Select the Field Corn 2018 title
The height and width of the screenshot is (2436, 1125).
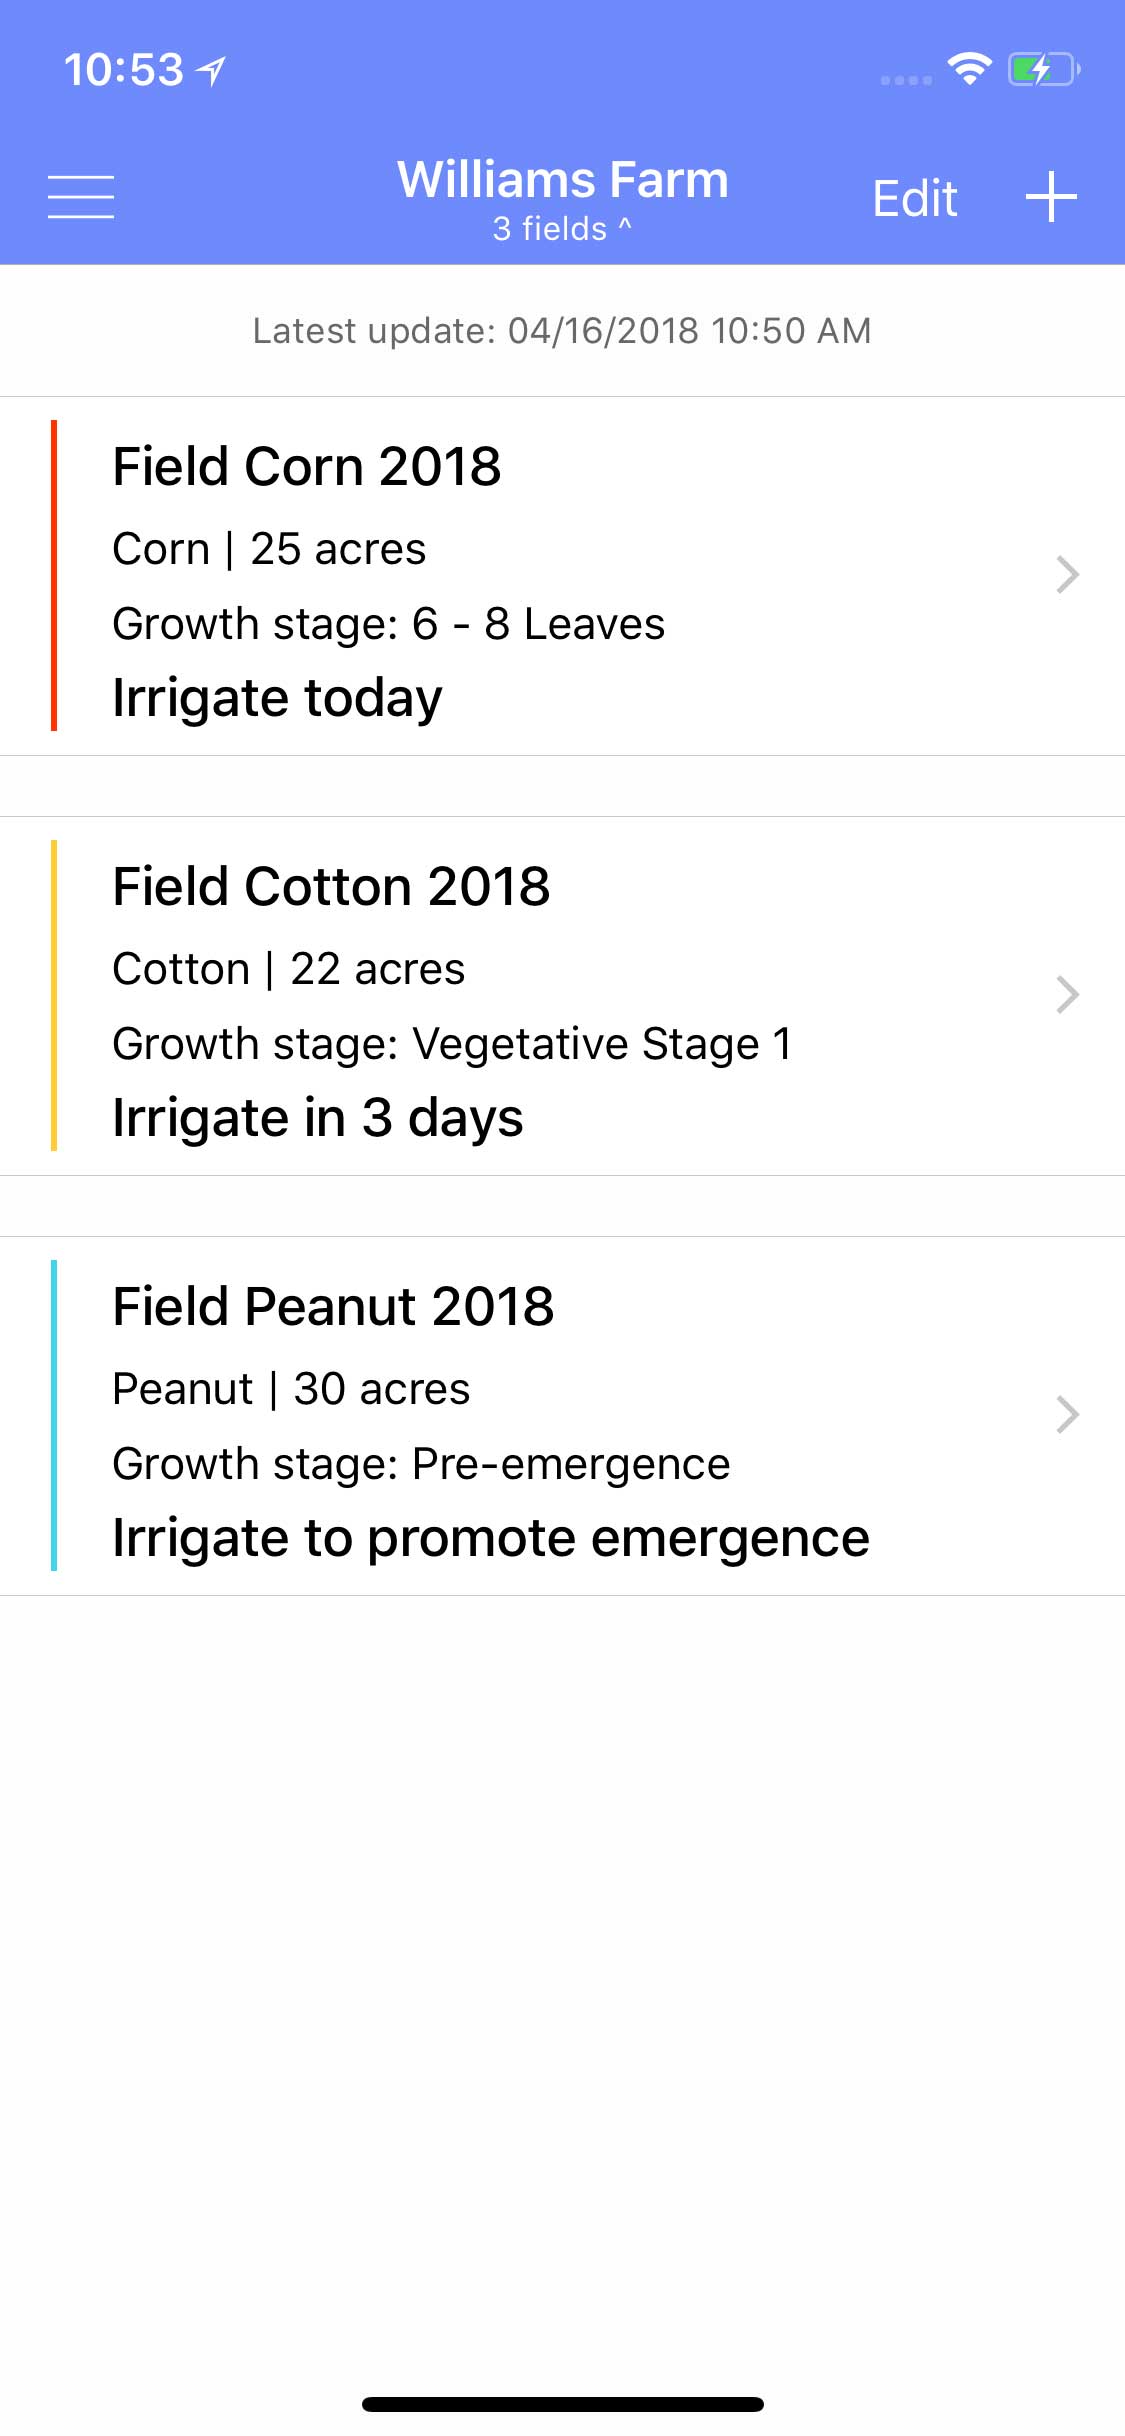pos(307,467)
